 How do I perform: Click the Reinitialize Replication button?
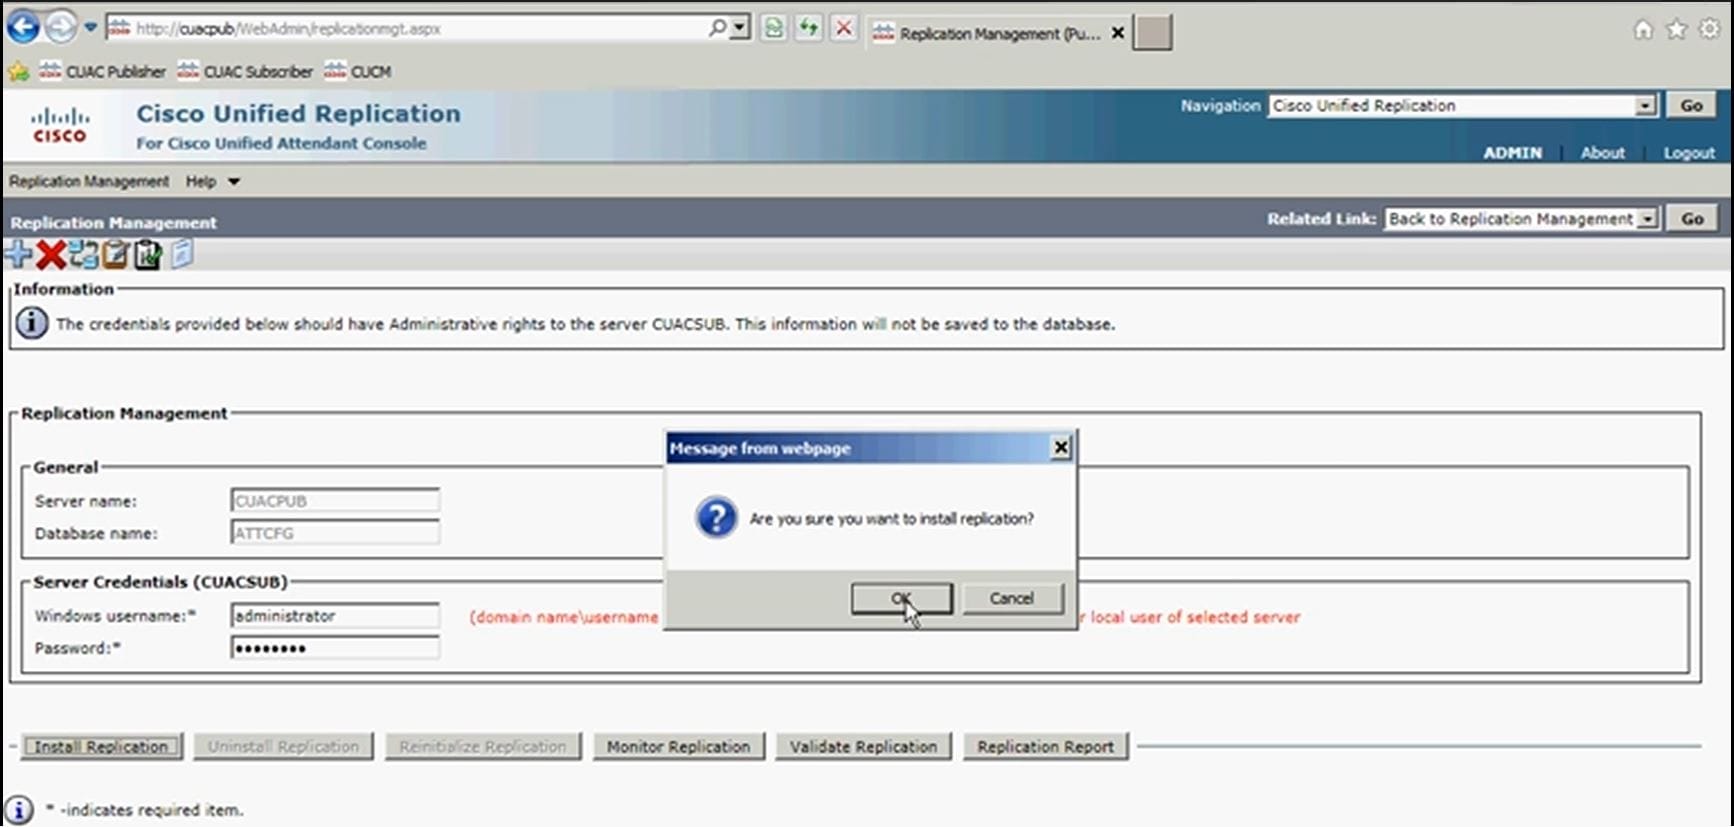point(483,747)
